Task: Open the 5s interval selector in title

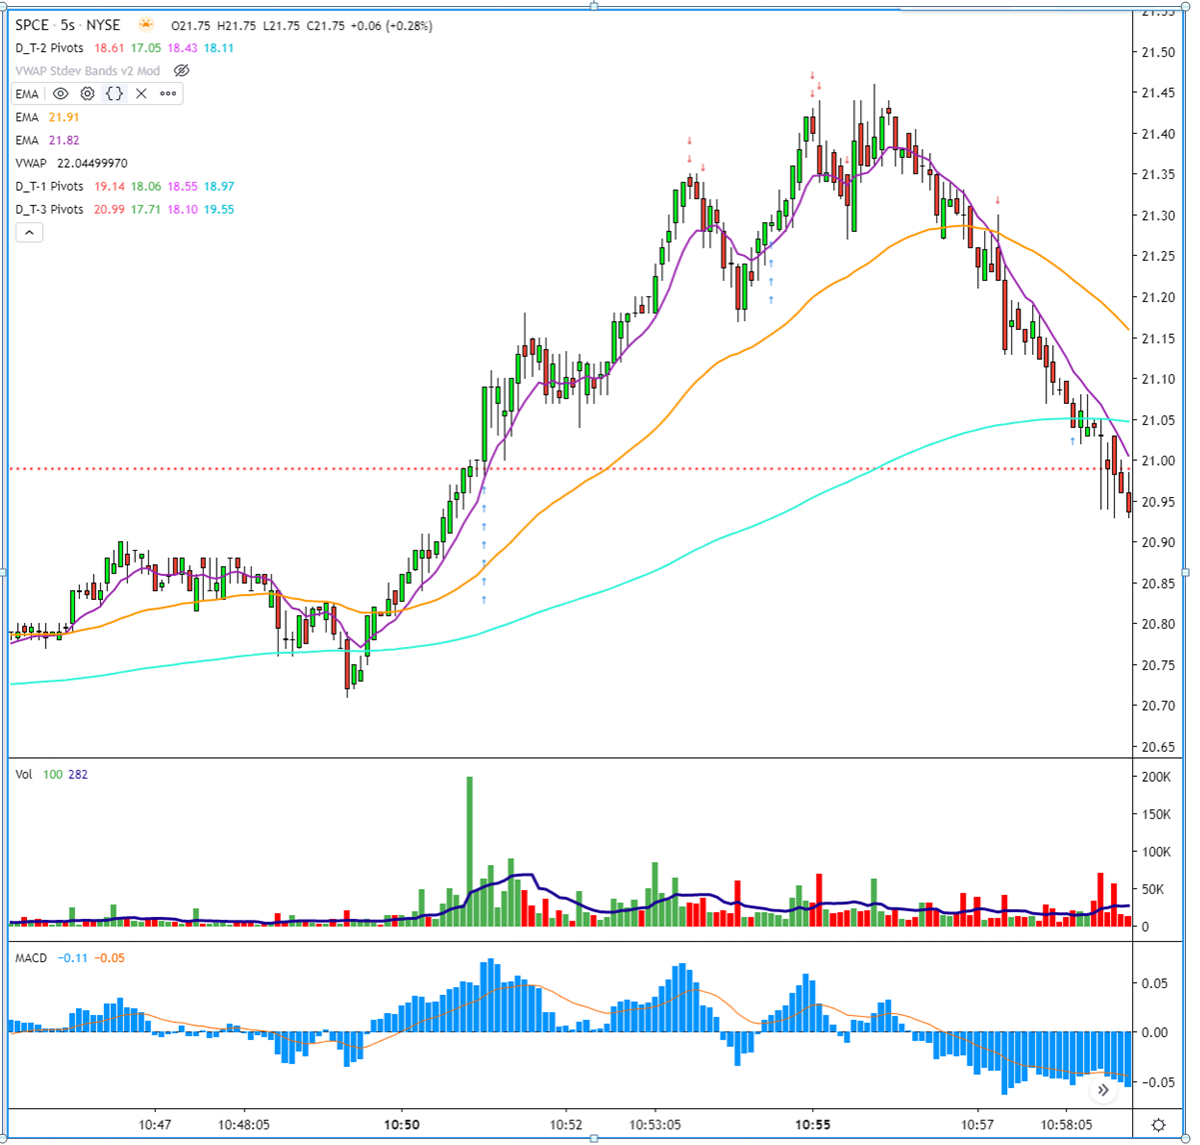Action: pyautogui.click(x=68, y=25)
